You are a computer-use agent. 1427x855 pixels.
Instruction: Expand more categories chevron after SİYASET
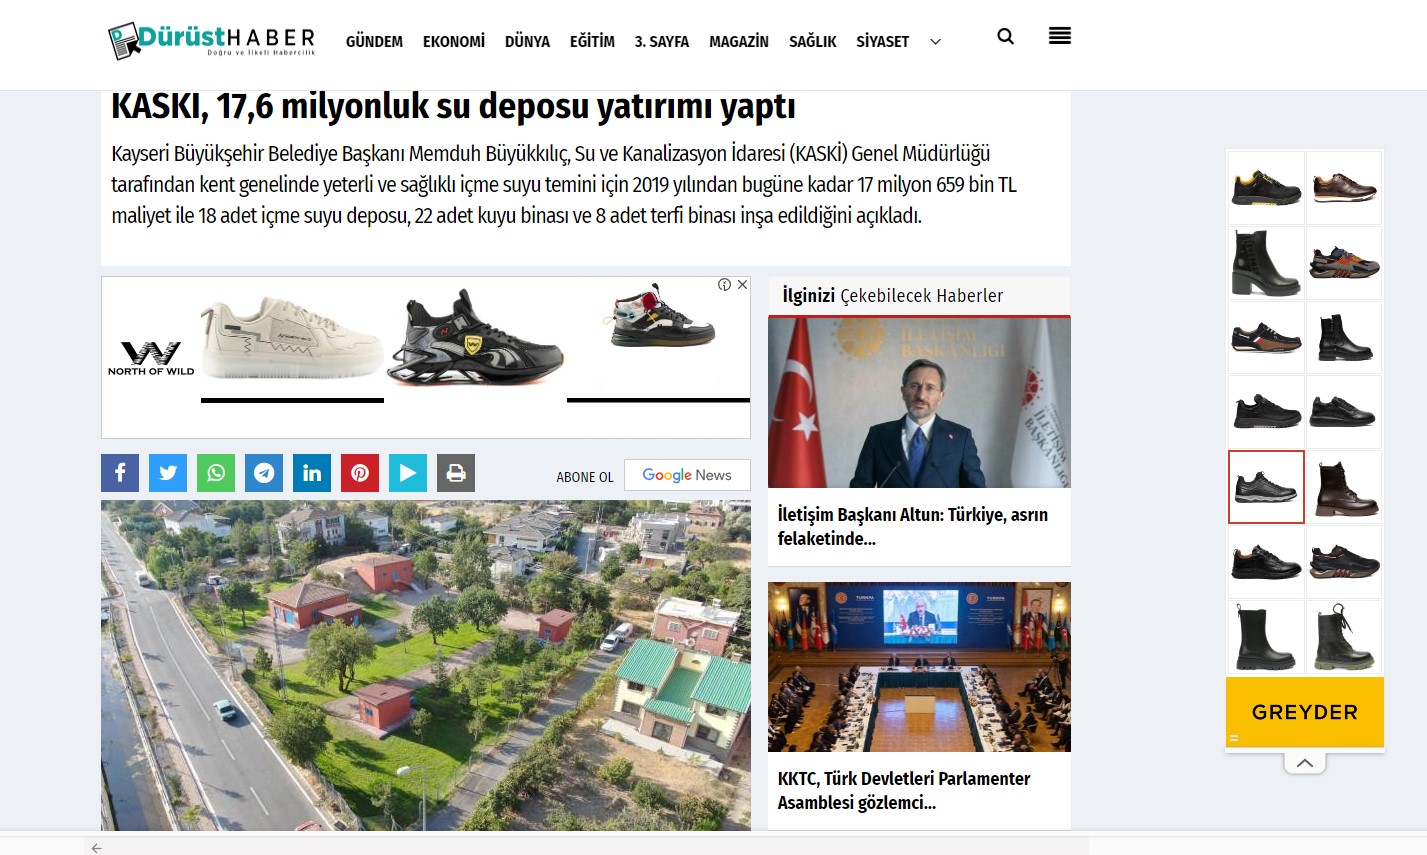pos(935,42)
